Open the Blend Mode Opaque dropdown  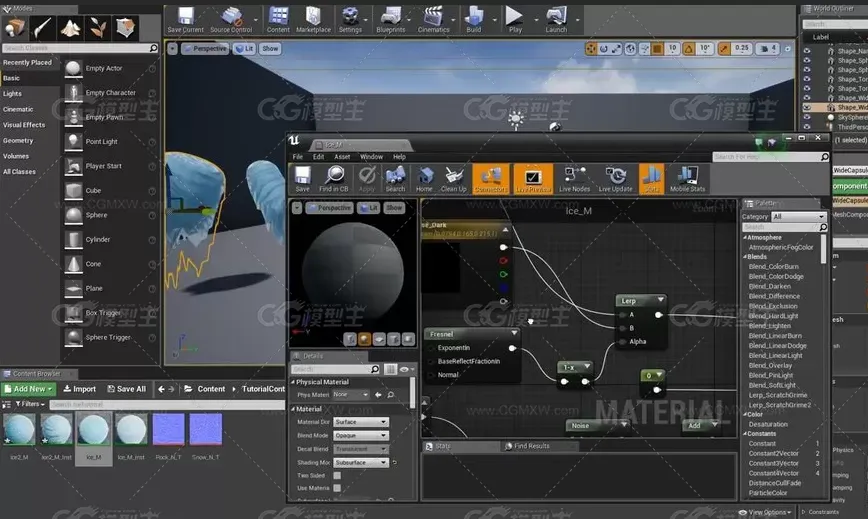coord(361,435)
